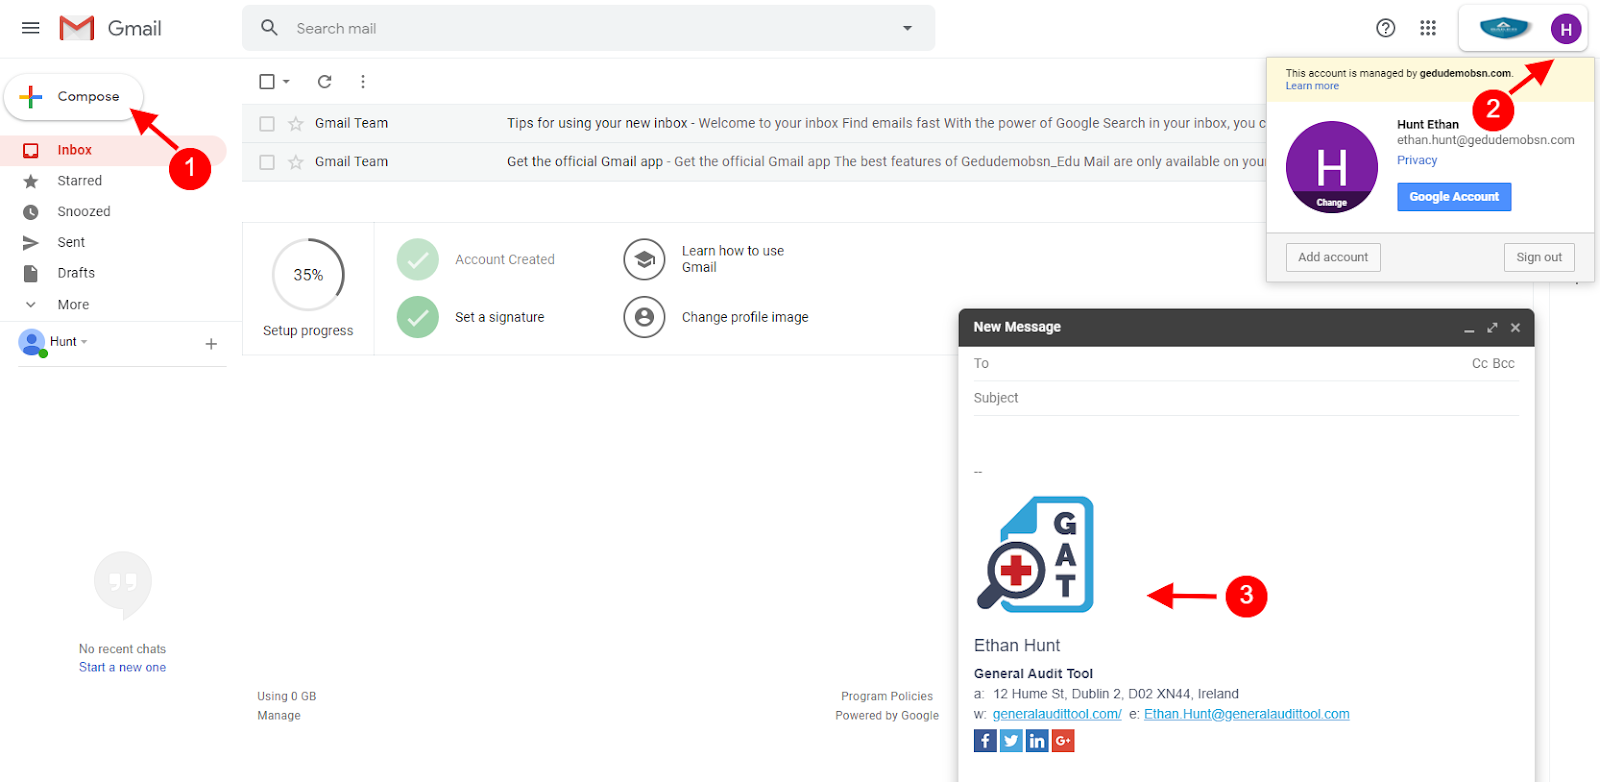Open the Inbox folder
Screen dimensions: 1600x782
tap(113, 150)
